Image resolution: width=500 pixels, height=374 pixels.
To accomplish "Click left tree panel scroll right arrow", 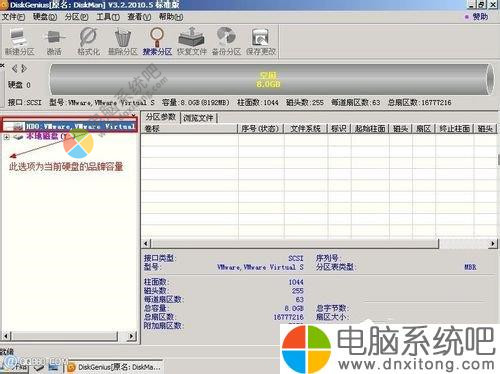I will tap(132, 336).
